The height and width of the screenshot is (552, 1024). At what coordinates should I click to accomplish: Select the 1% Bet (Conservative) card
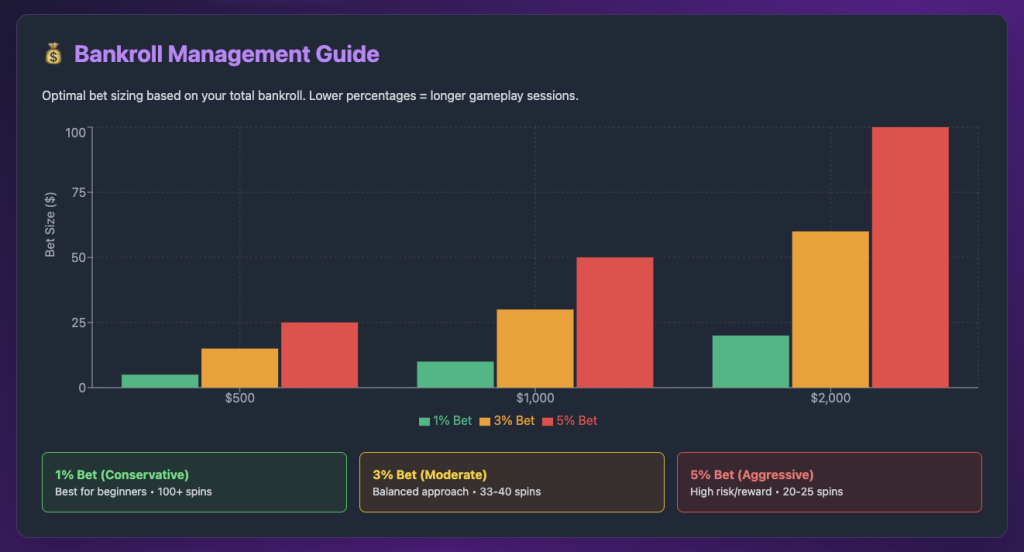194,482
